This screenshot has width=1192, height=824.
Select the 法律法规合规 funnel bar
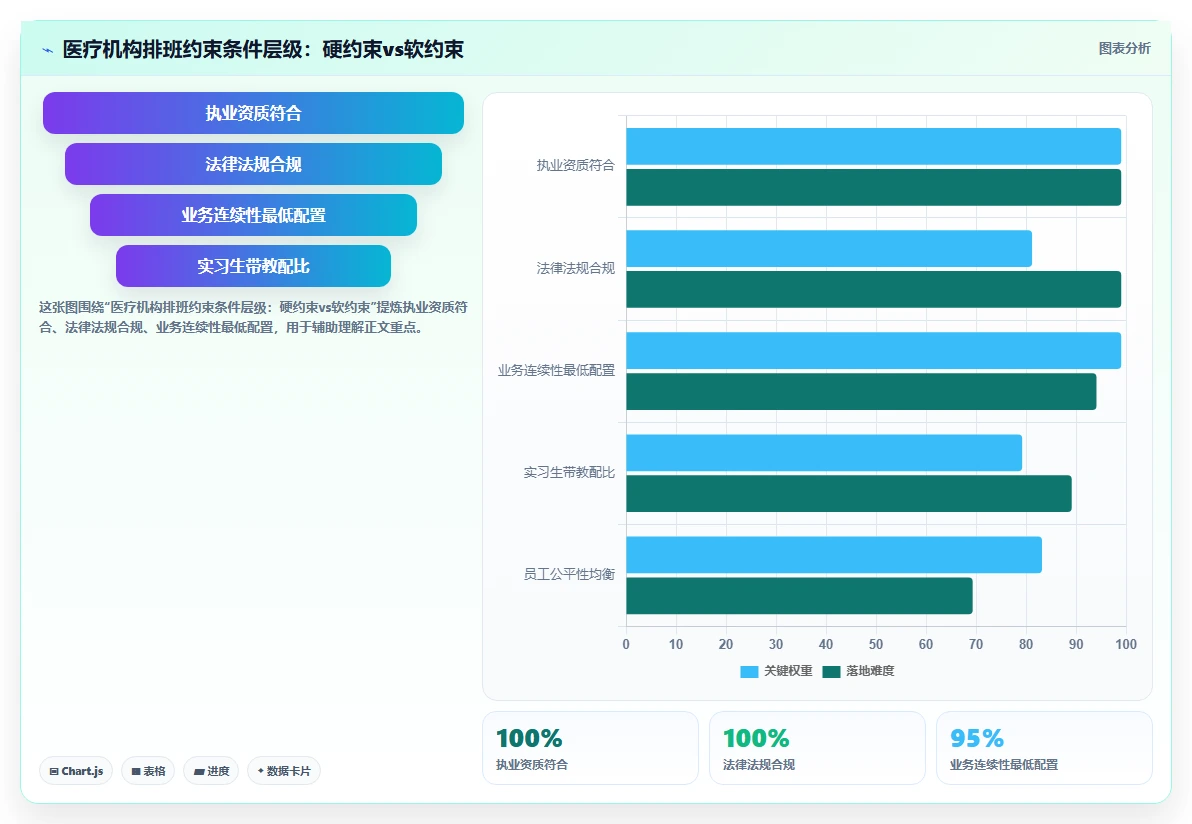tap(253, 164)
